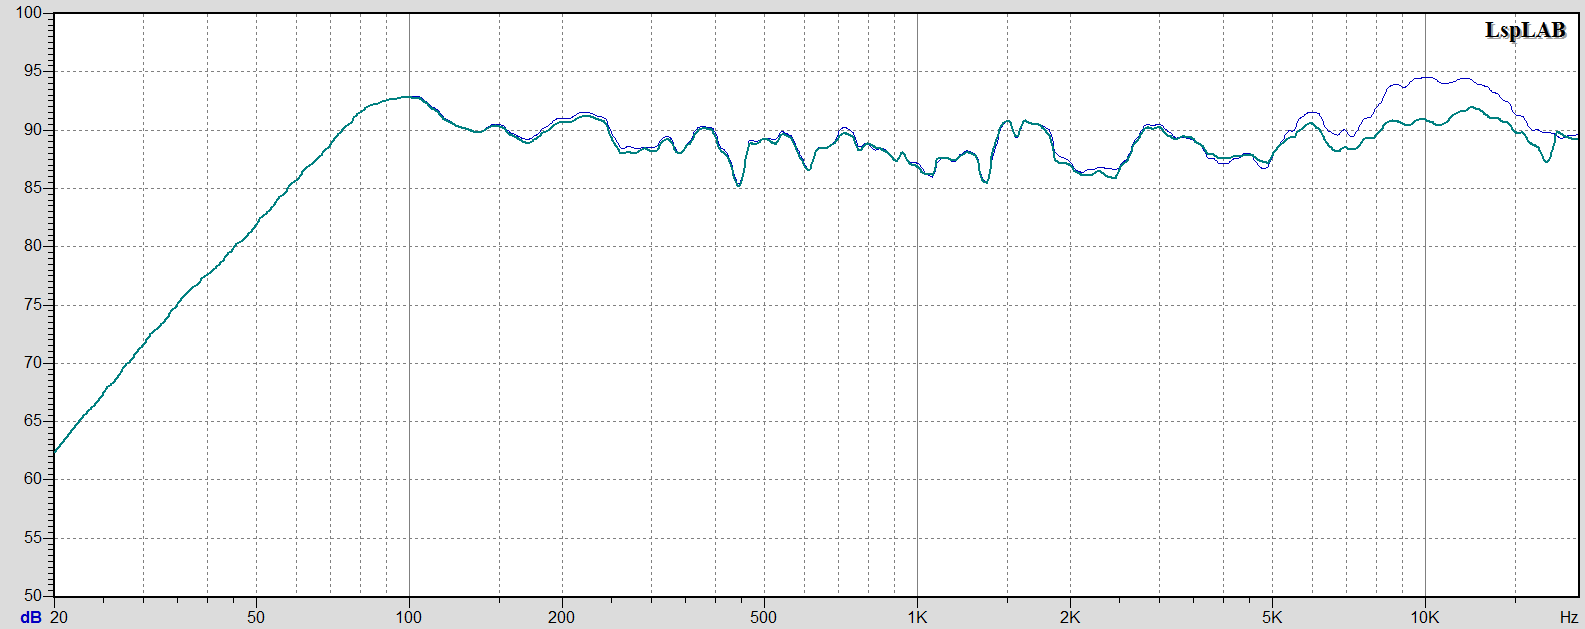1585x629 pixels.
Task: Click the 100 frequency axis label
Action: [x=409, y=617]
